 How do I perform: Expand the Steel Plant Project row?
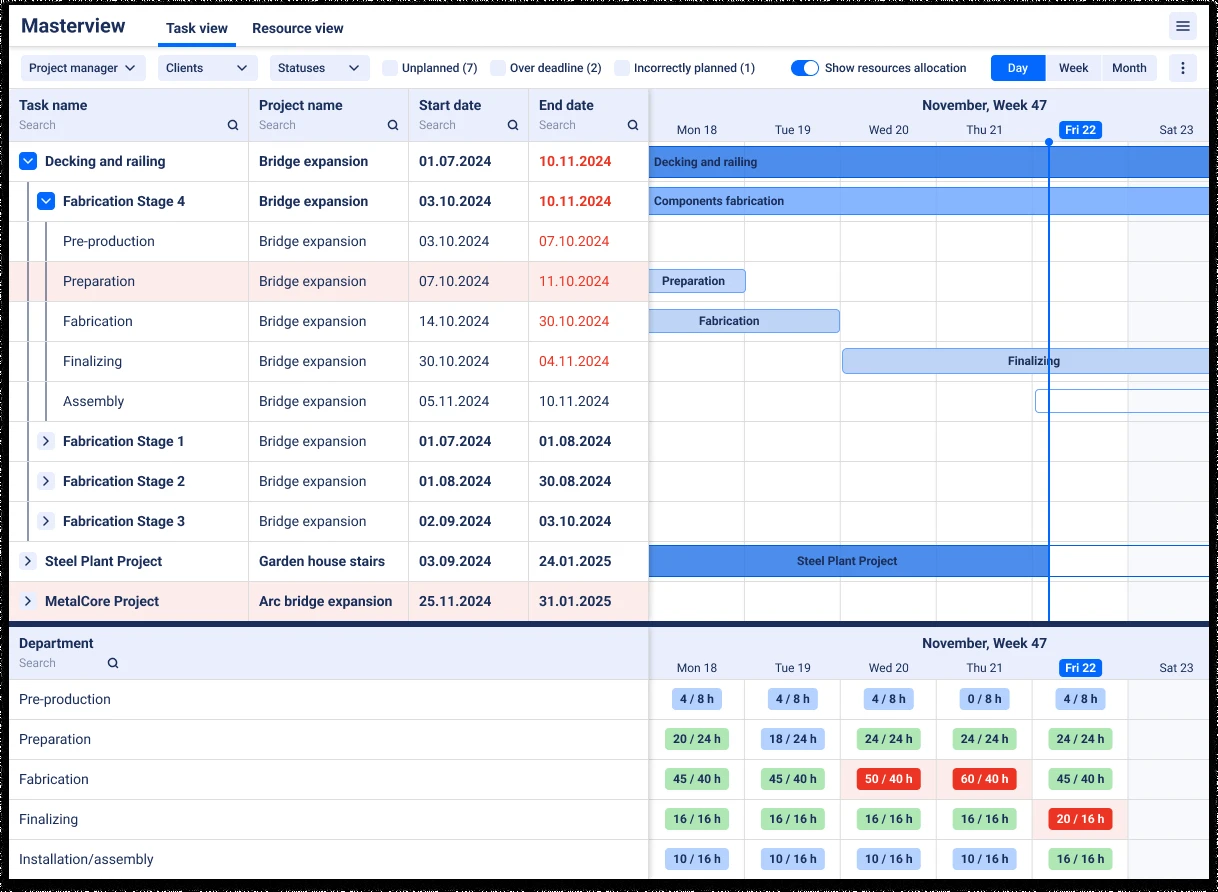pyautogui.click(x=28, y=561)
